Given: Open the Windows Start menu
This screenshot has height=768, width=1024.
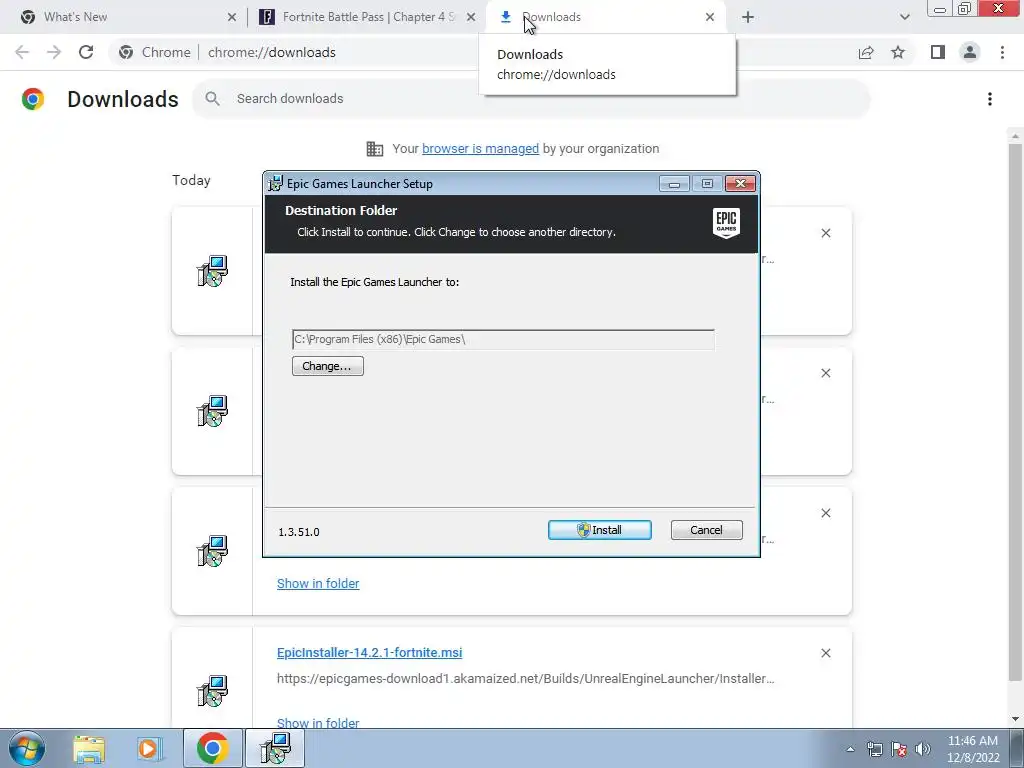Looking at the screenshot, I should 27,748.
